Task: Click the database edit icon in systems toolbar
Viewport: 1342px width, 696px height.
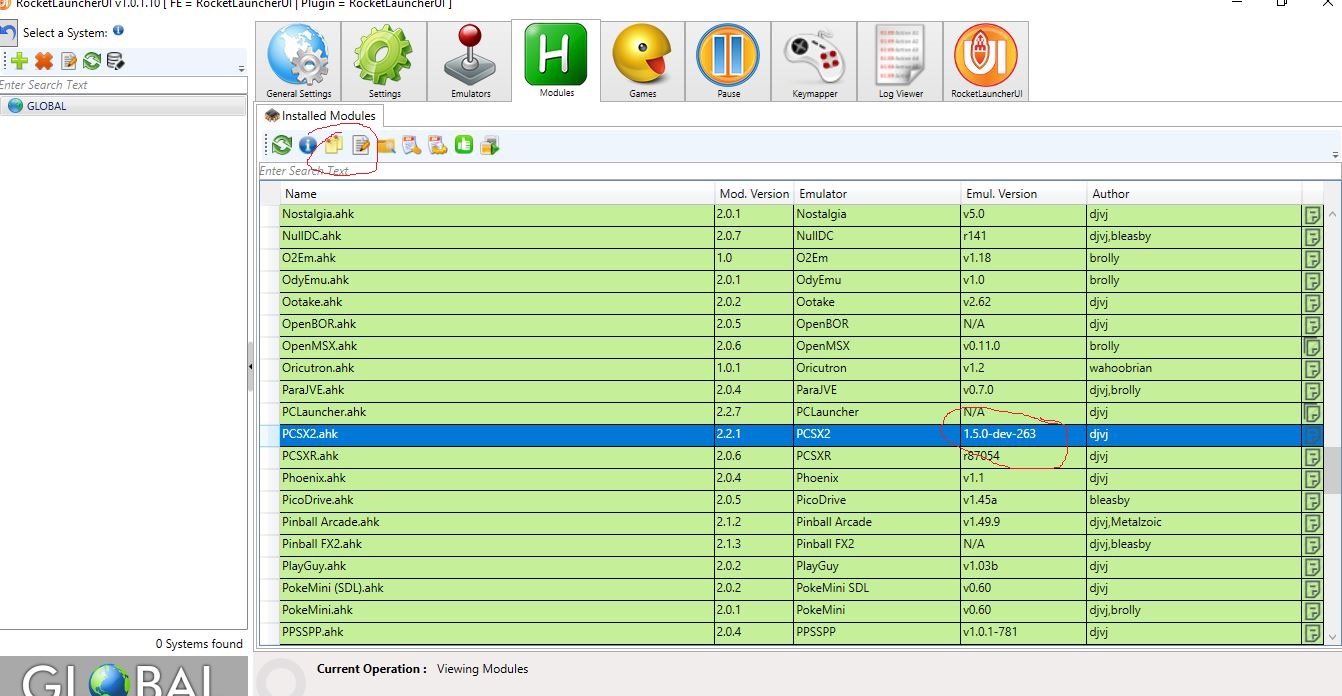Action: click(116, 61)
